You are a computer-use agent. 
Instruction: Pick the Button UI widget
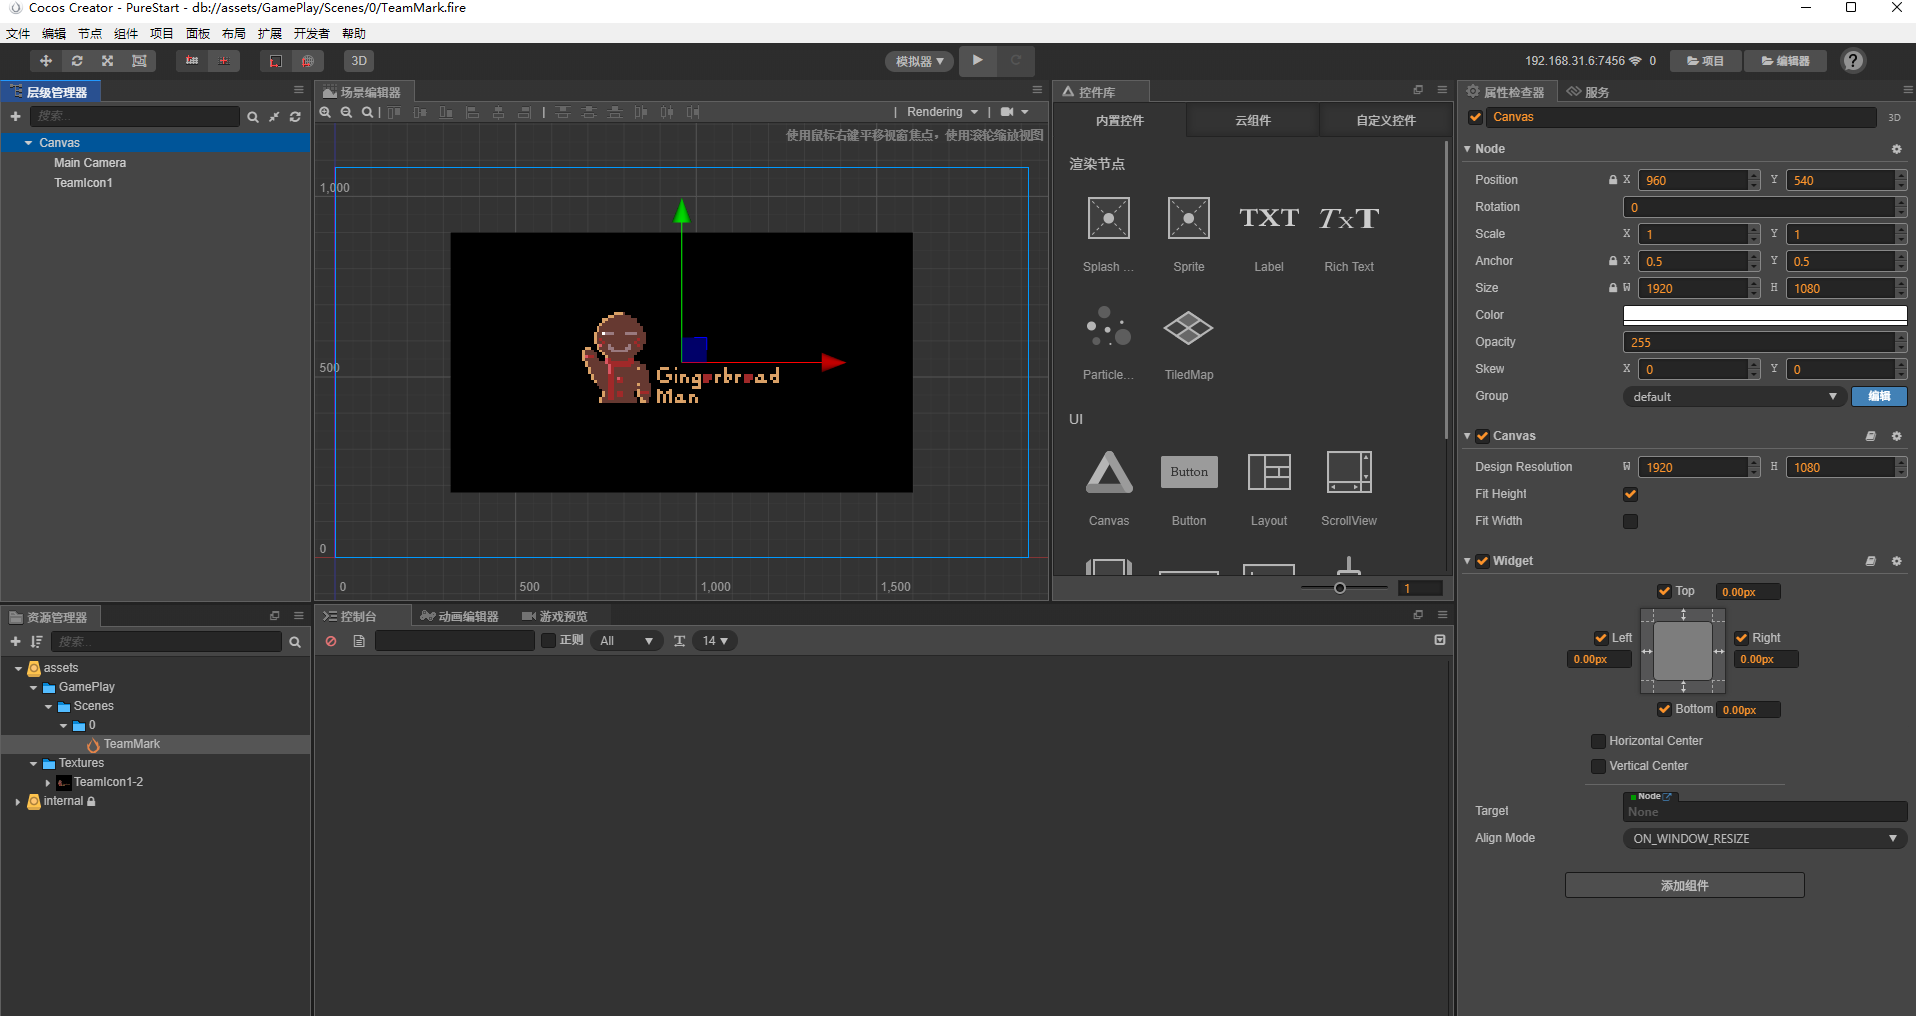1189,472
